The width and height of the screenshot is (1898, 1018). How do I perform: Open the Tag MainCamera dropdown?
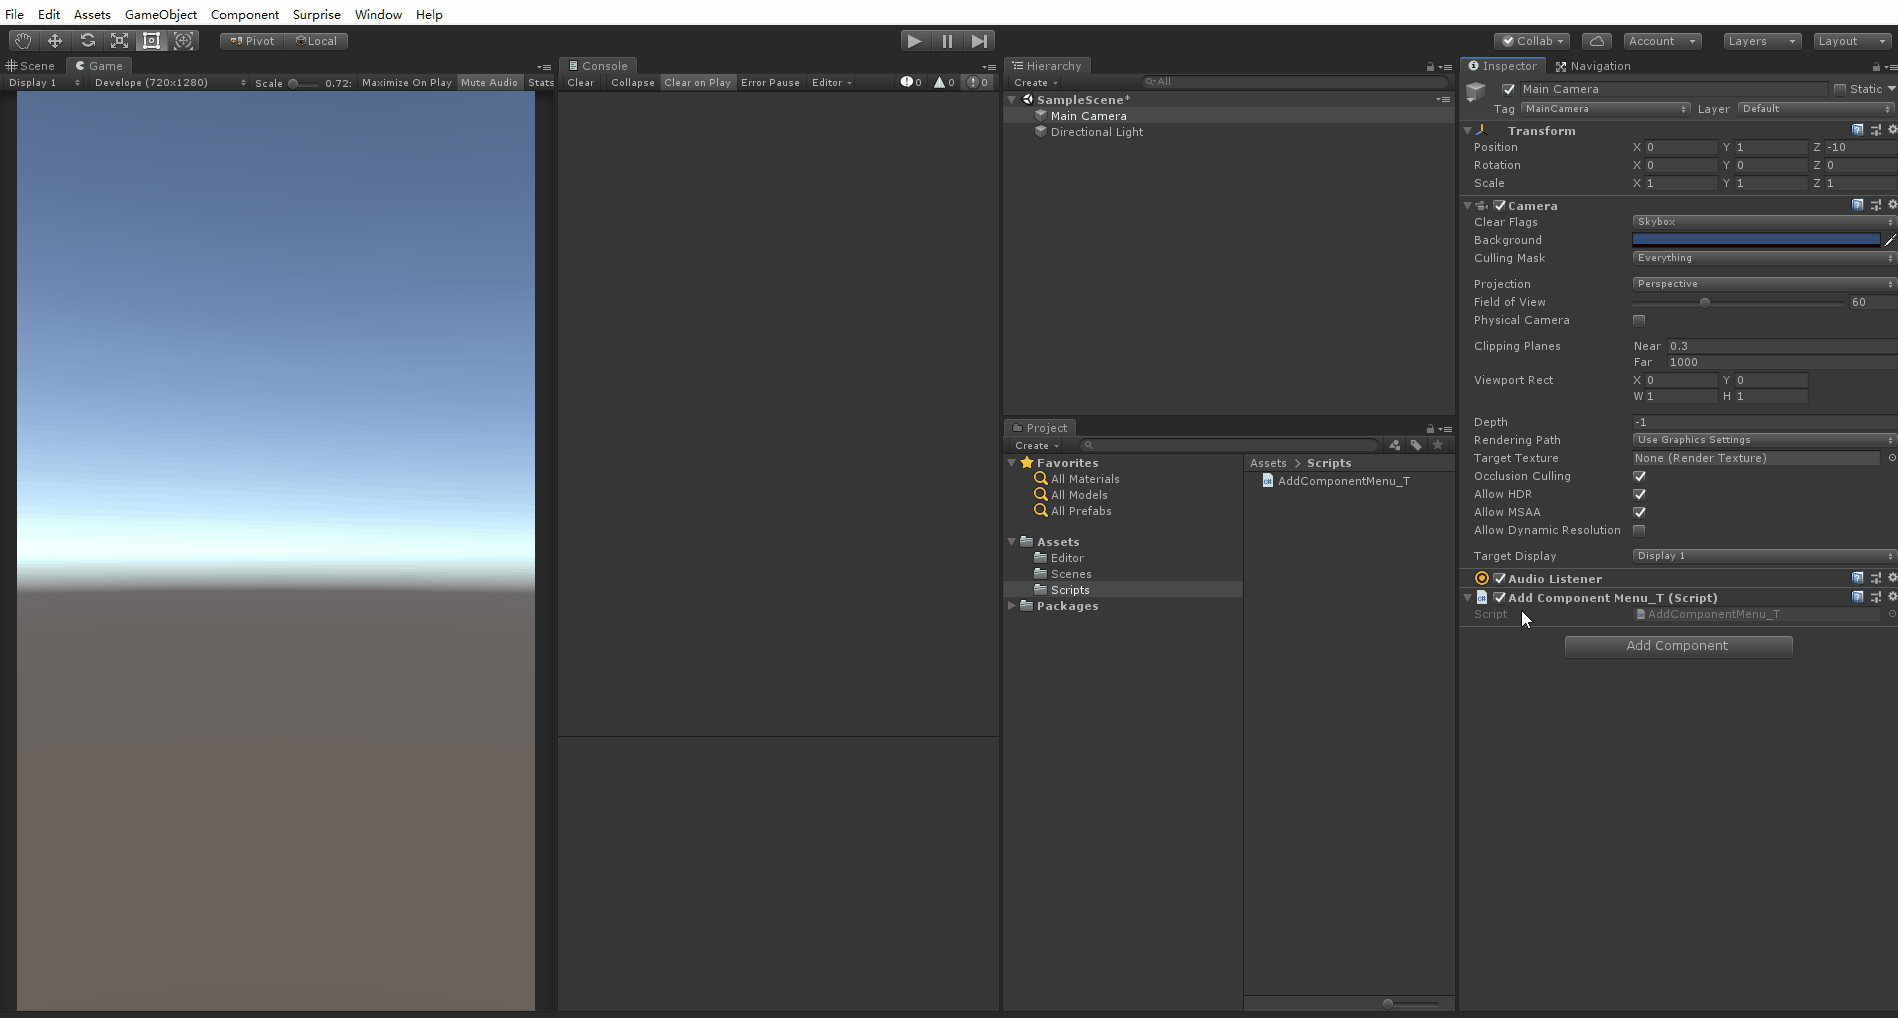coord(1606,109)
